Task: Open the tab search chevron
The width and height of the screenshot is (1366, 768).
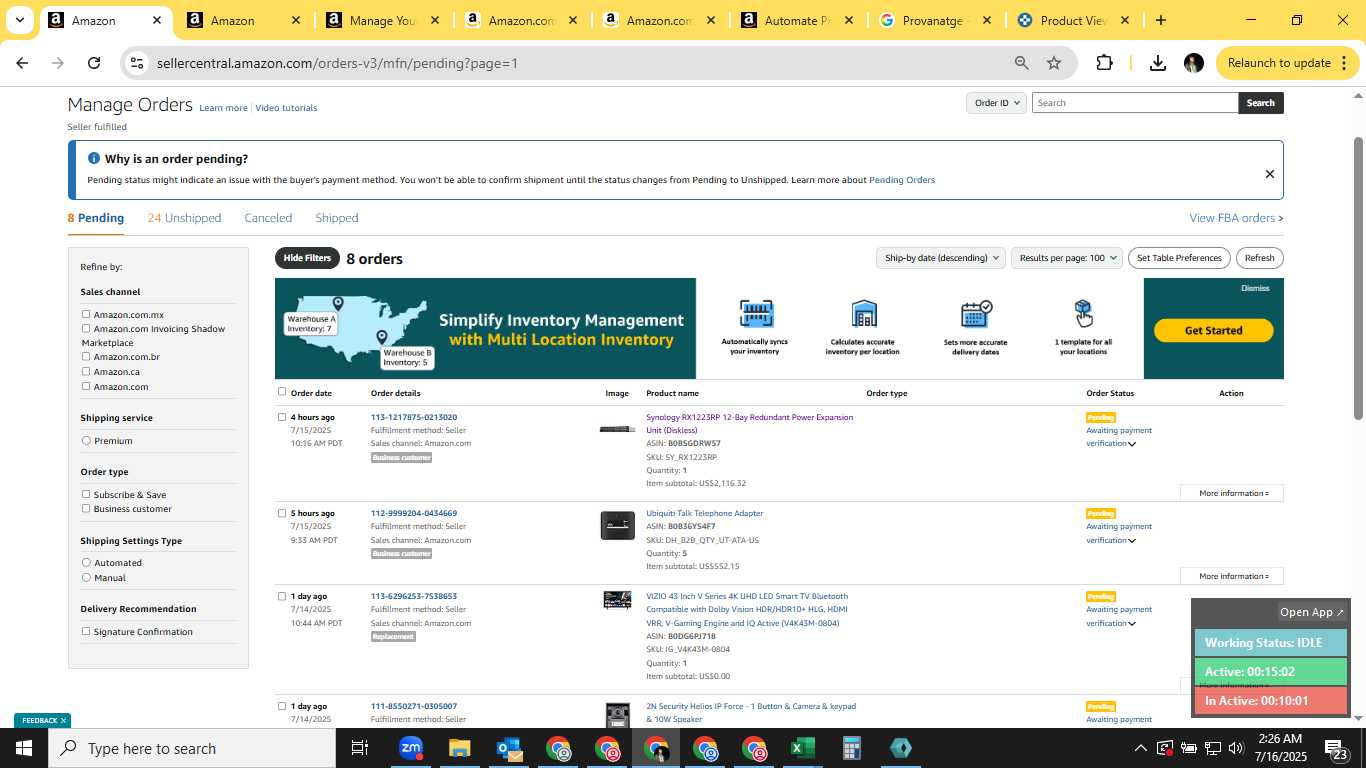Action: pyautogui.click(x=19, y=20)
